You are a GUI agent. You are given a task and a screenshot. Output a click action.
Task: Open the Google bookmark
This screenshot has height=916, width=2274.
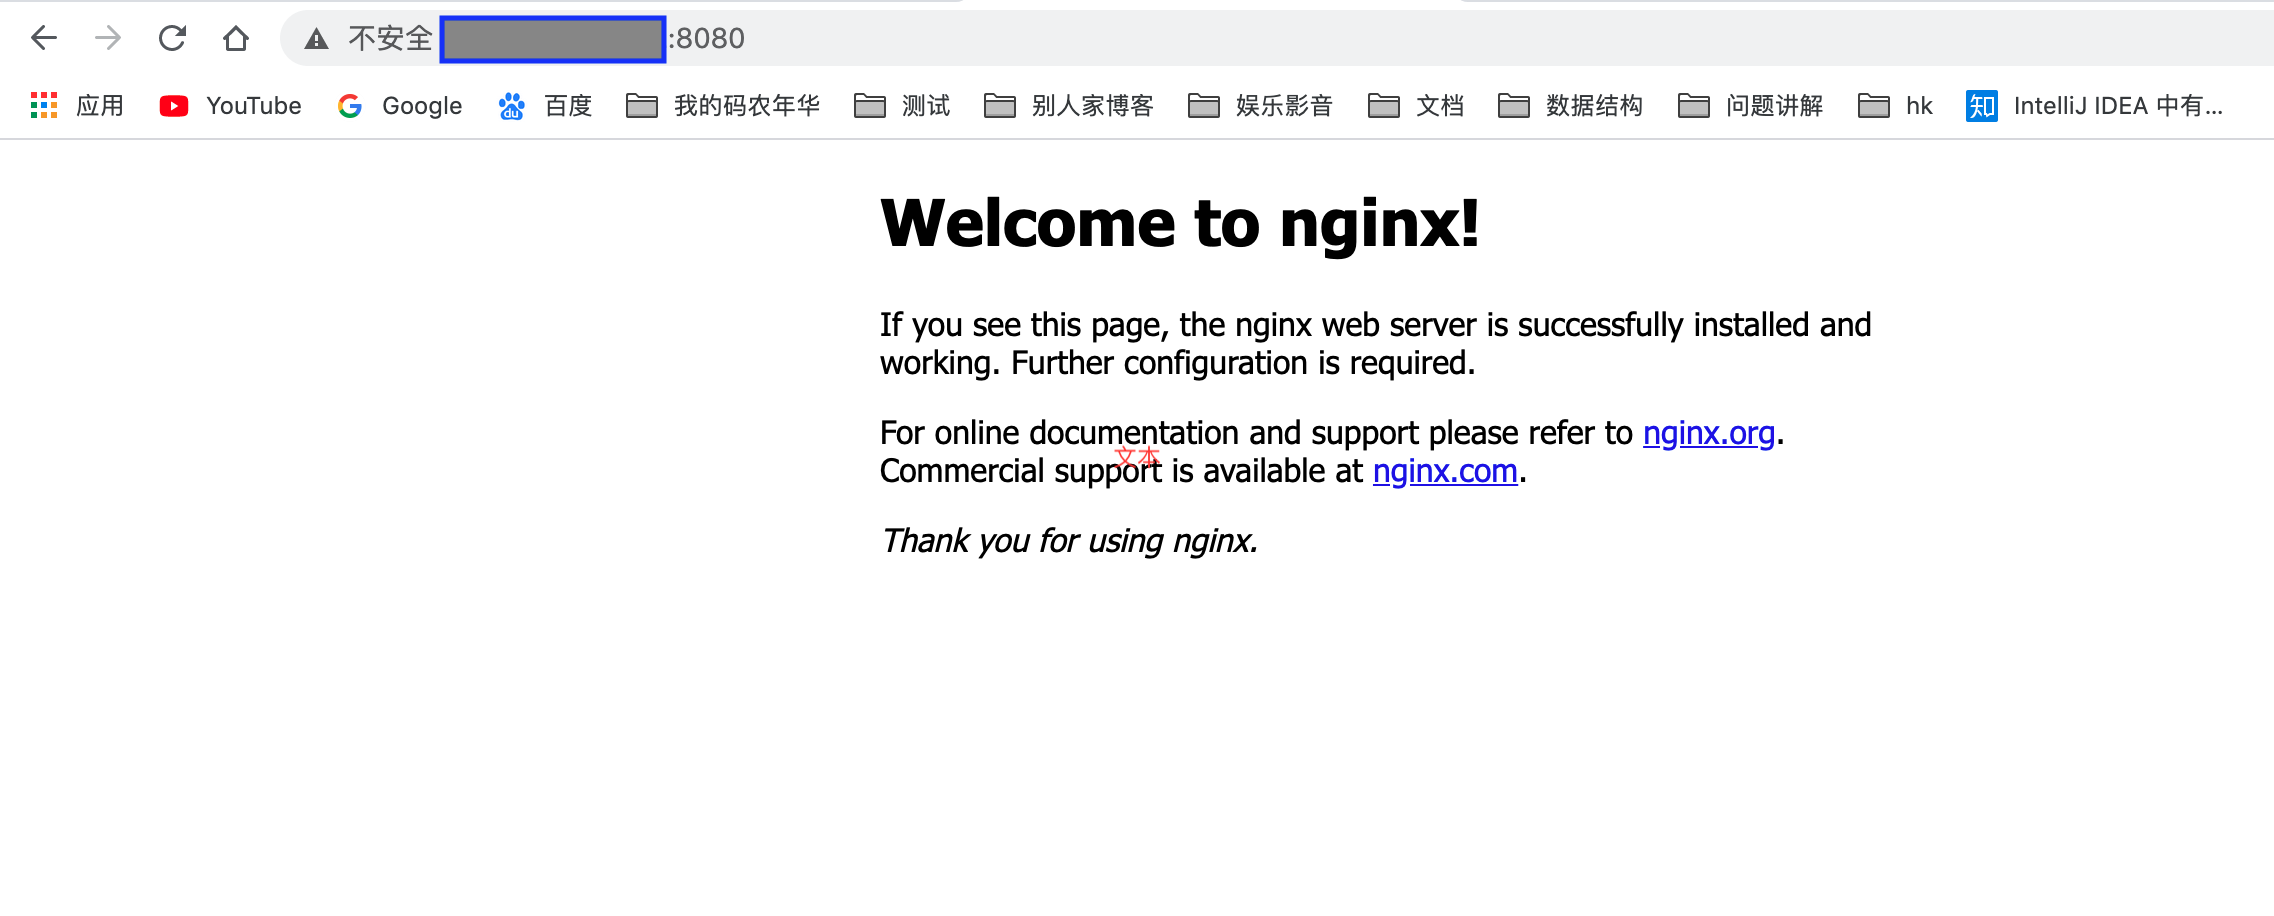[399, 105]
